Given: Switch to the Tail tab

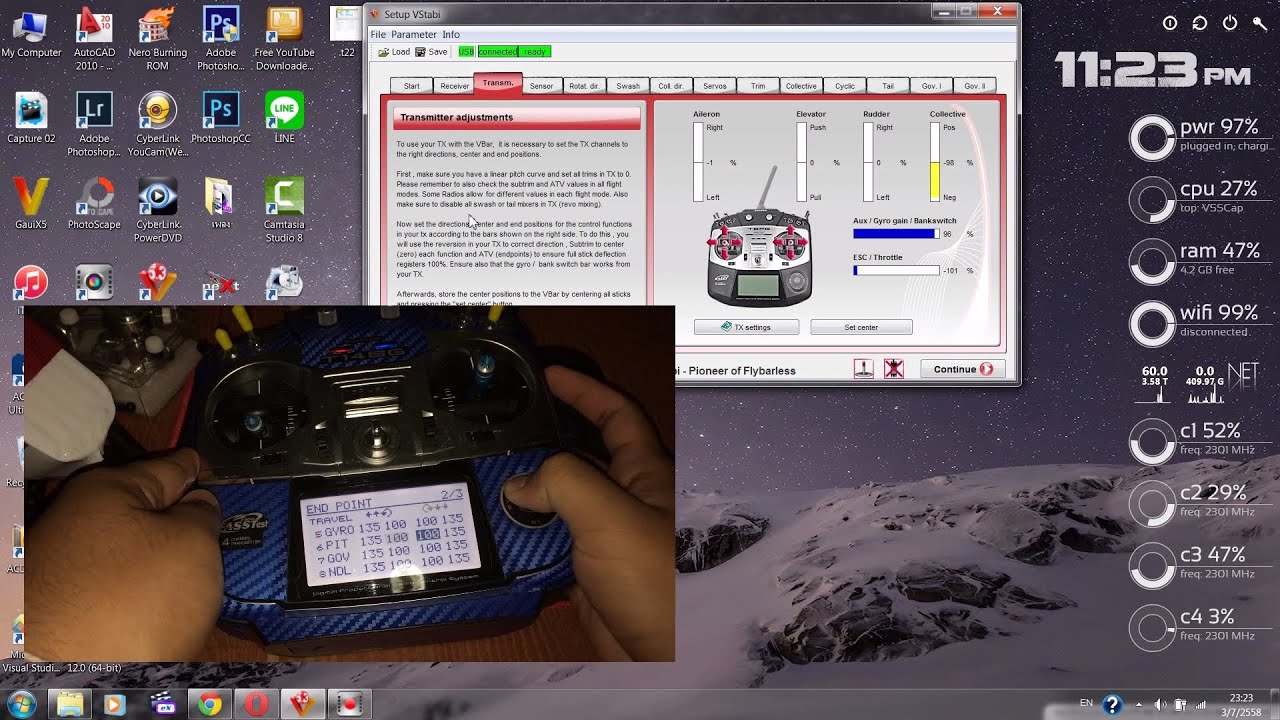Looking at the screenshot, I should [887, 86].
